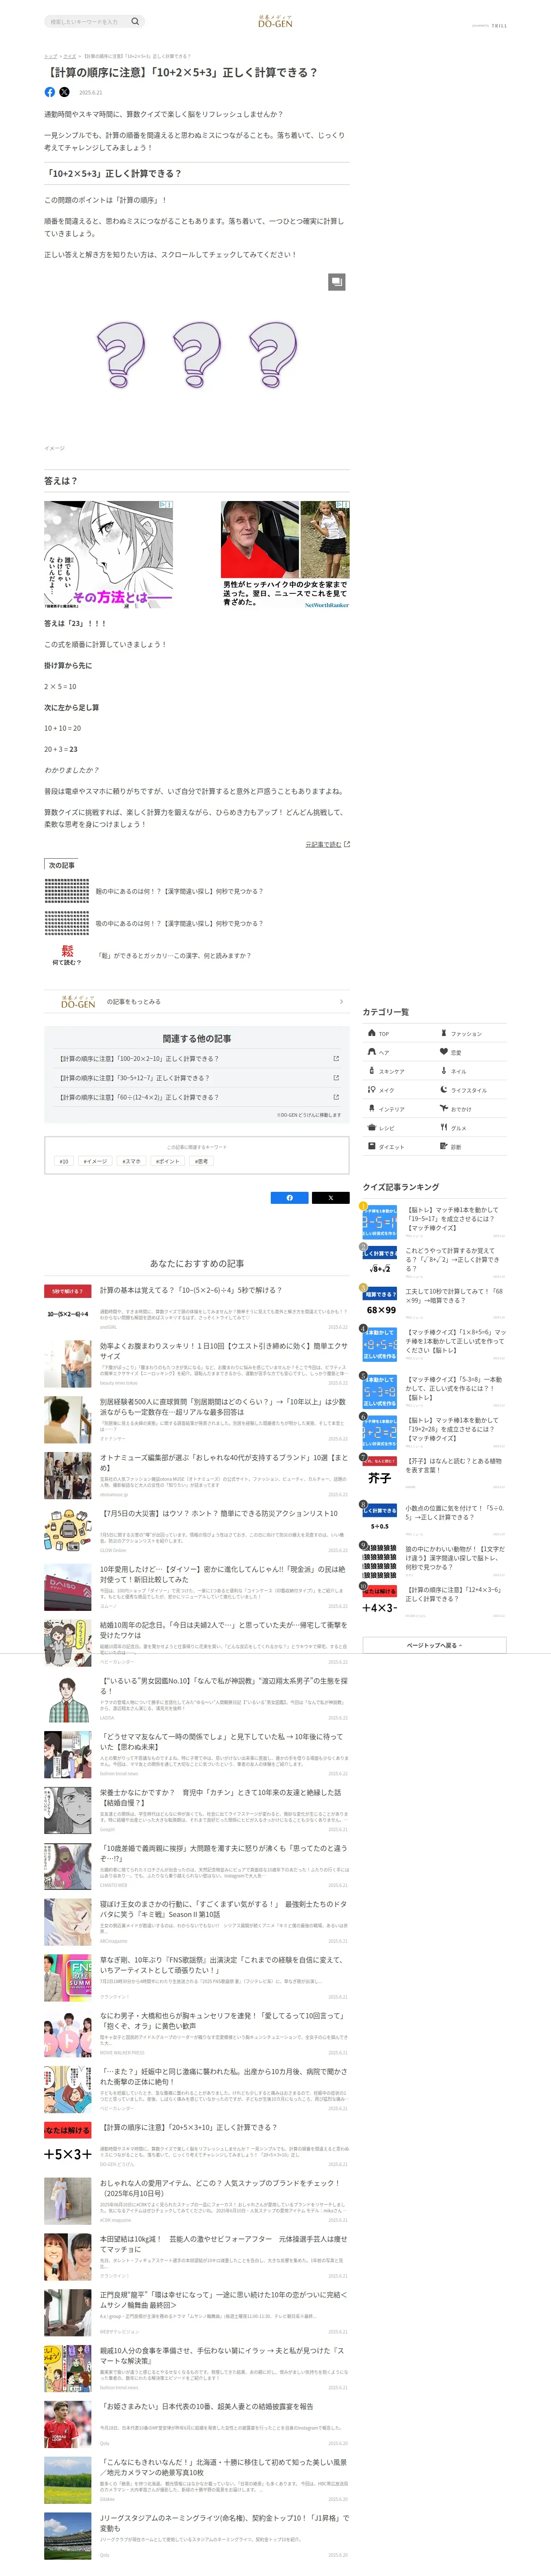Expand DO-GEN の記事をもっとみる chevron
Screen dimensions: 551x2576
coord(341,1001)
